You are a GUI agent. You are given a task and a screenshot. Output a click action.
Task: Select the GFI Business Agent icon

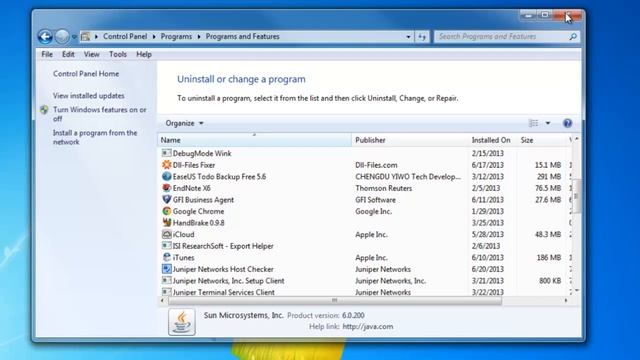[166, 200]
